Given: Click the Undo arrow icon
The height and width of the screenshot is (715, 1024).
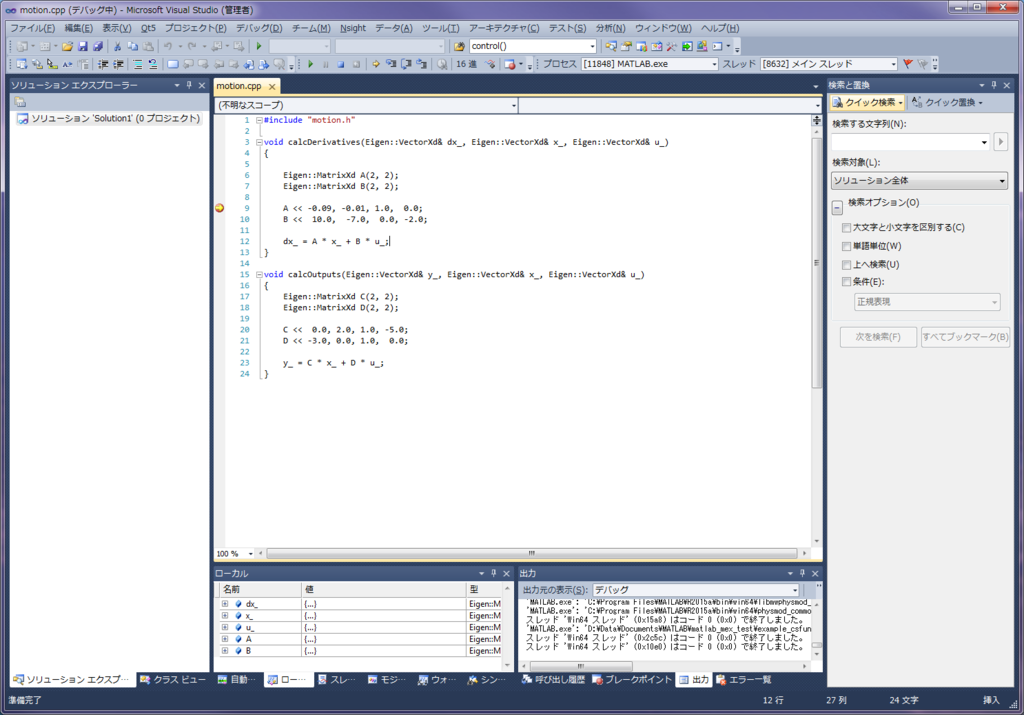Looking at the screenshot, I should click(168, 46).
